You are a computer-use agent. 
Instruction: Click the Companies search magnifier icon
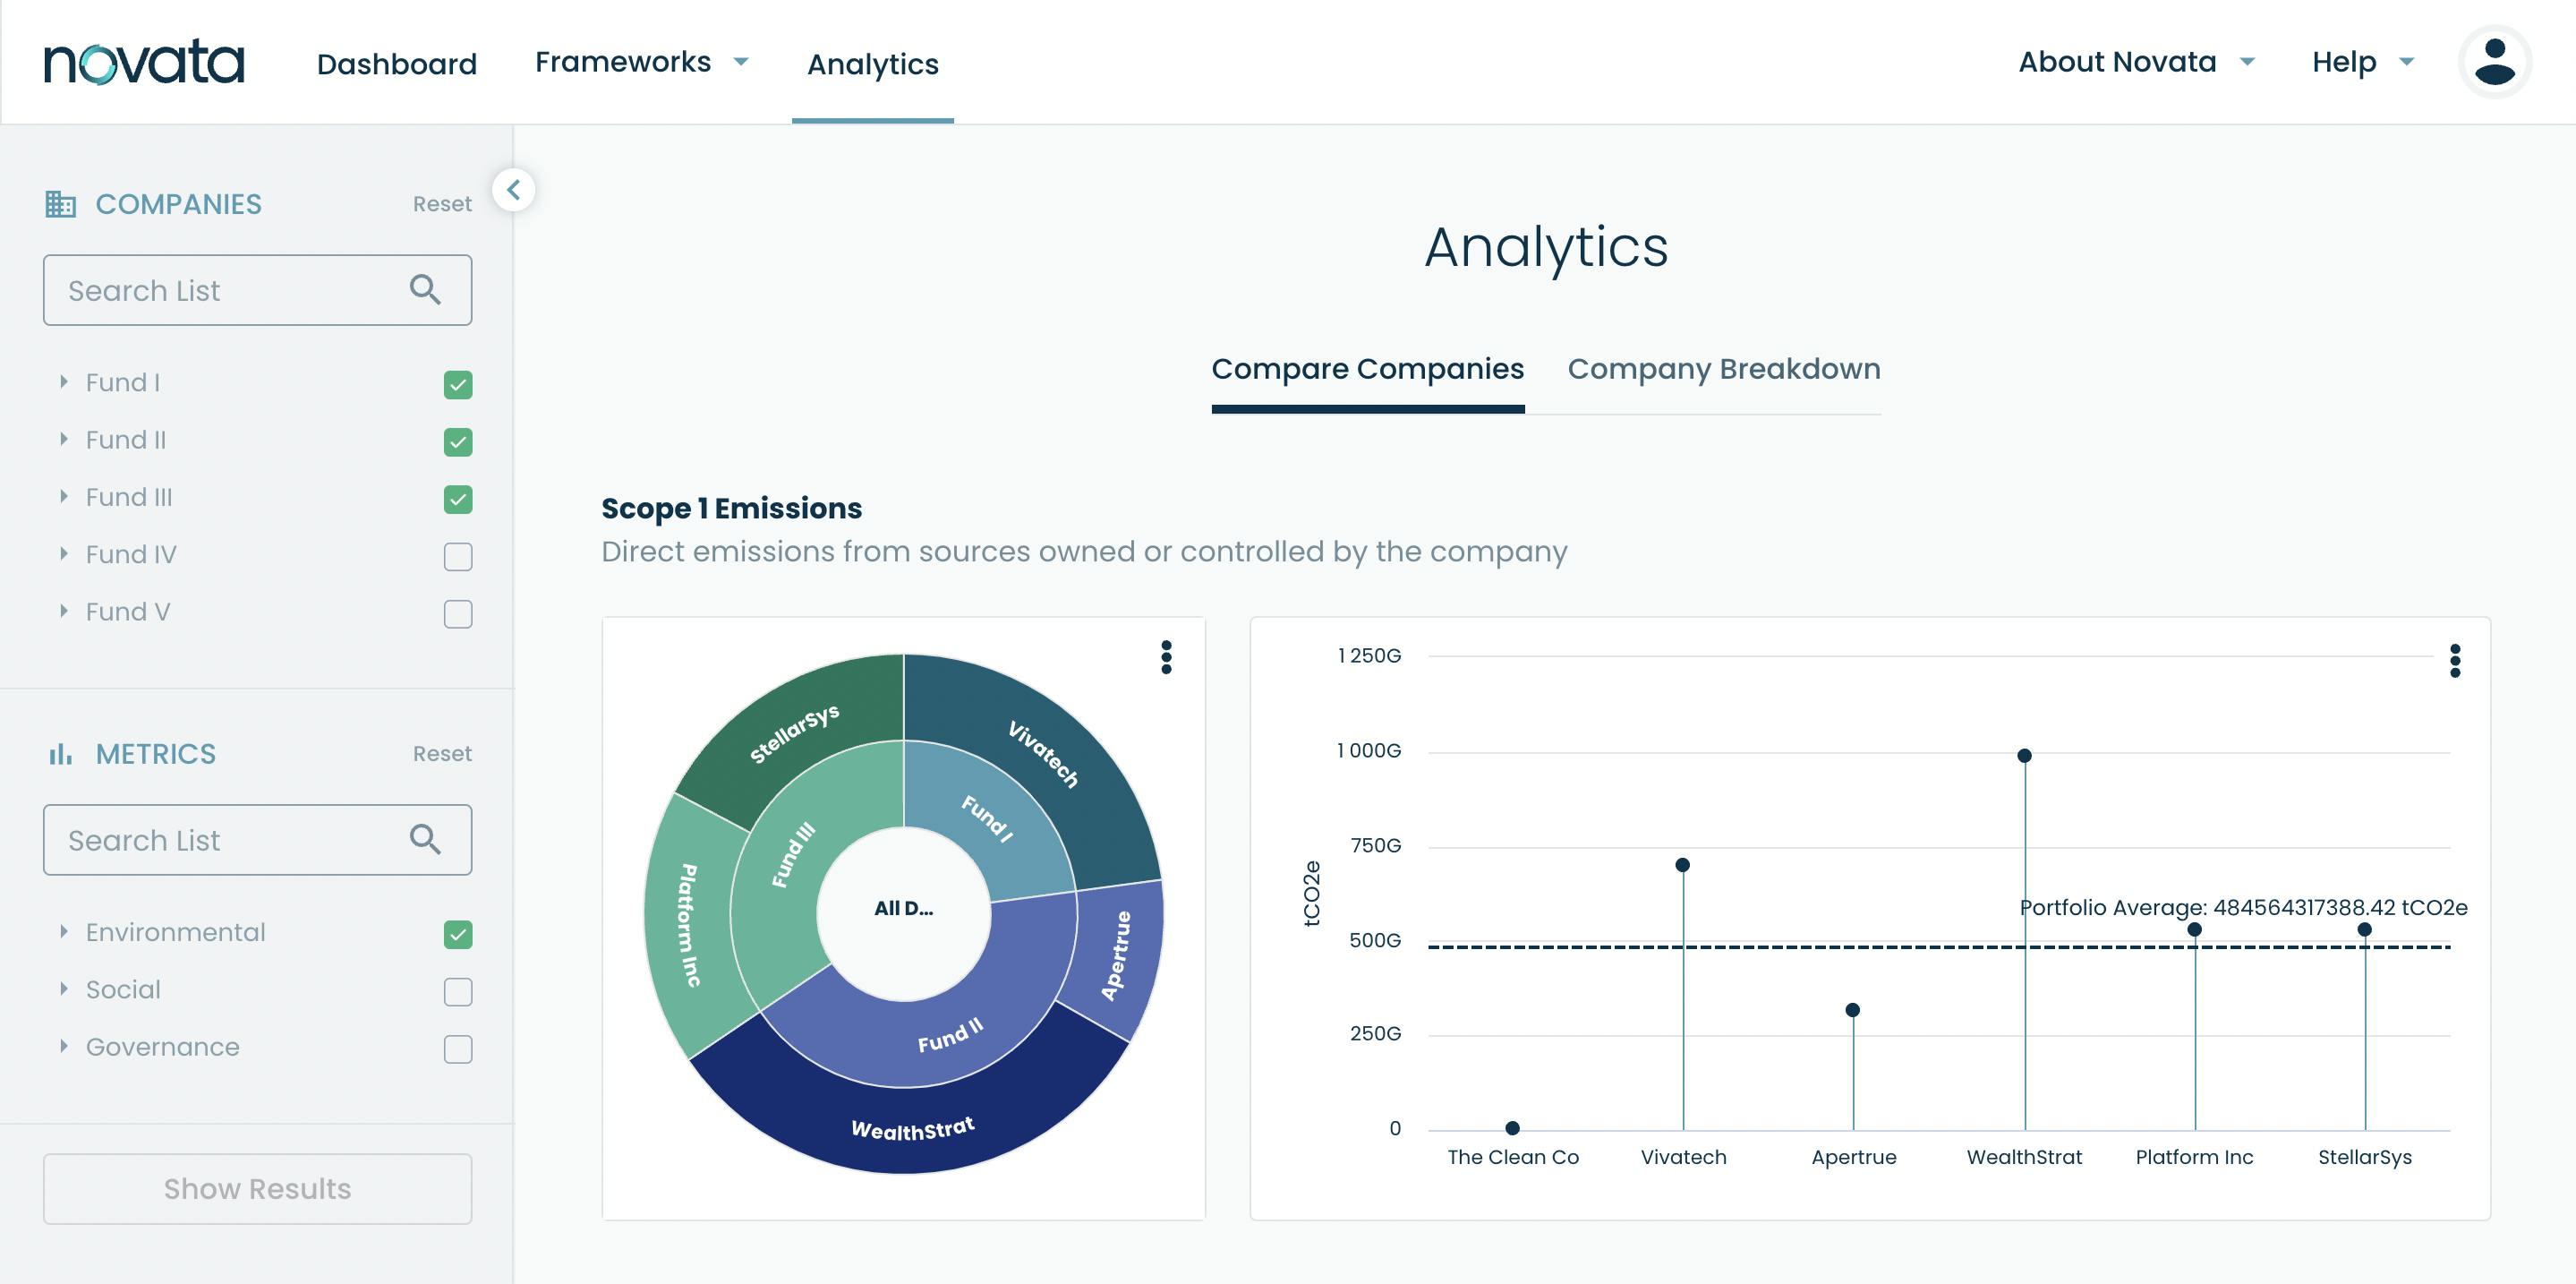tap(425, 290)
